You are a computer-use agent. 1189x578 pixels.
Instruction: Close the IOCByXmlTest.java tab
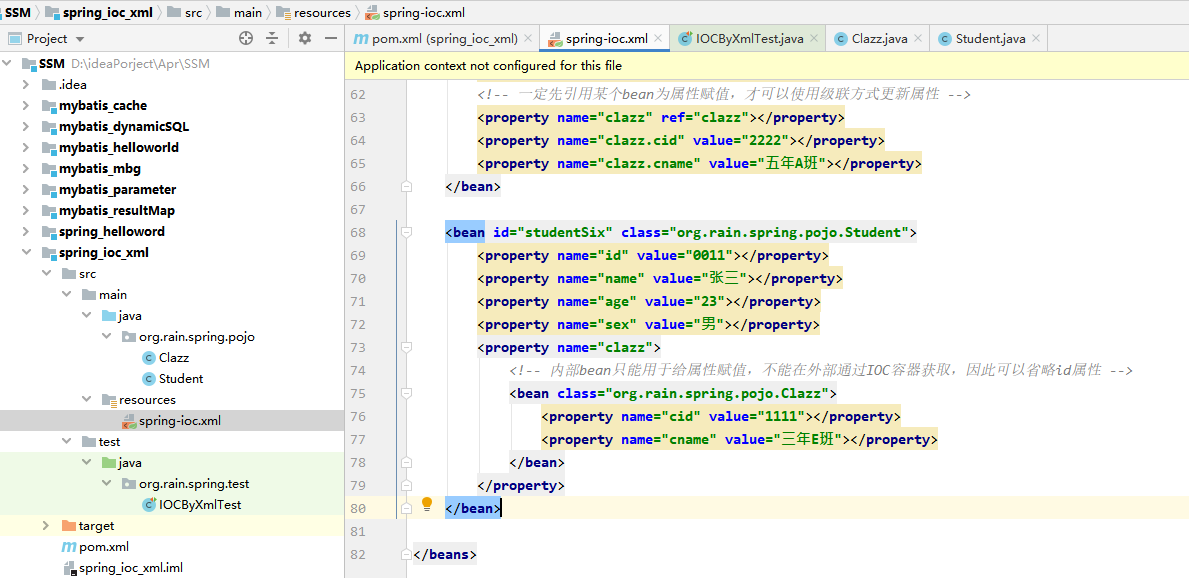pyautogui.click(x=814, y=38)
